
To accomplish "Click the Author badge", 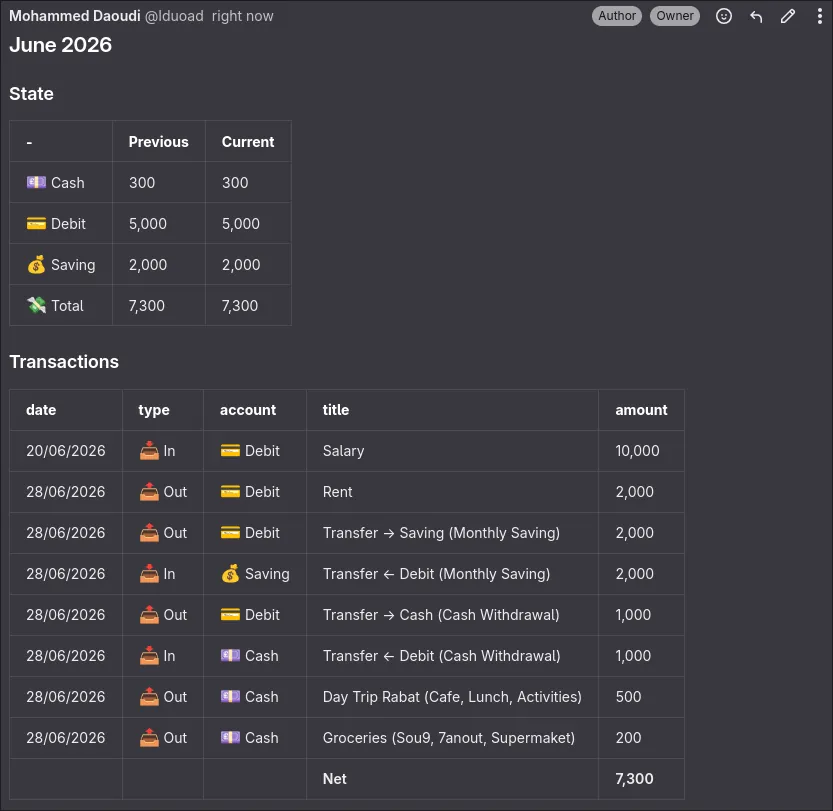I will pos(617,16).
